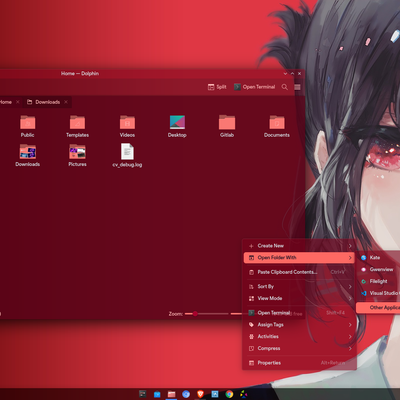
Task: Open the Downloads folder icon
Action: click(28, 155)
